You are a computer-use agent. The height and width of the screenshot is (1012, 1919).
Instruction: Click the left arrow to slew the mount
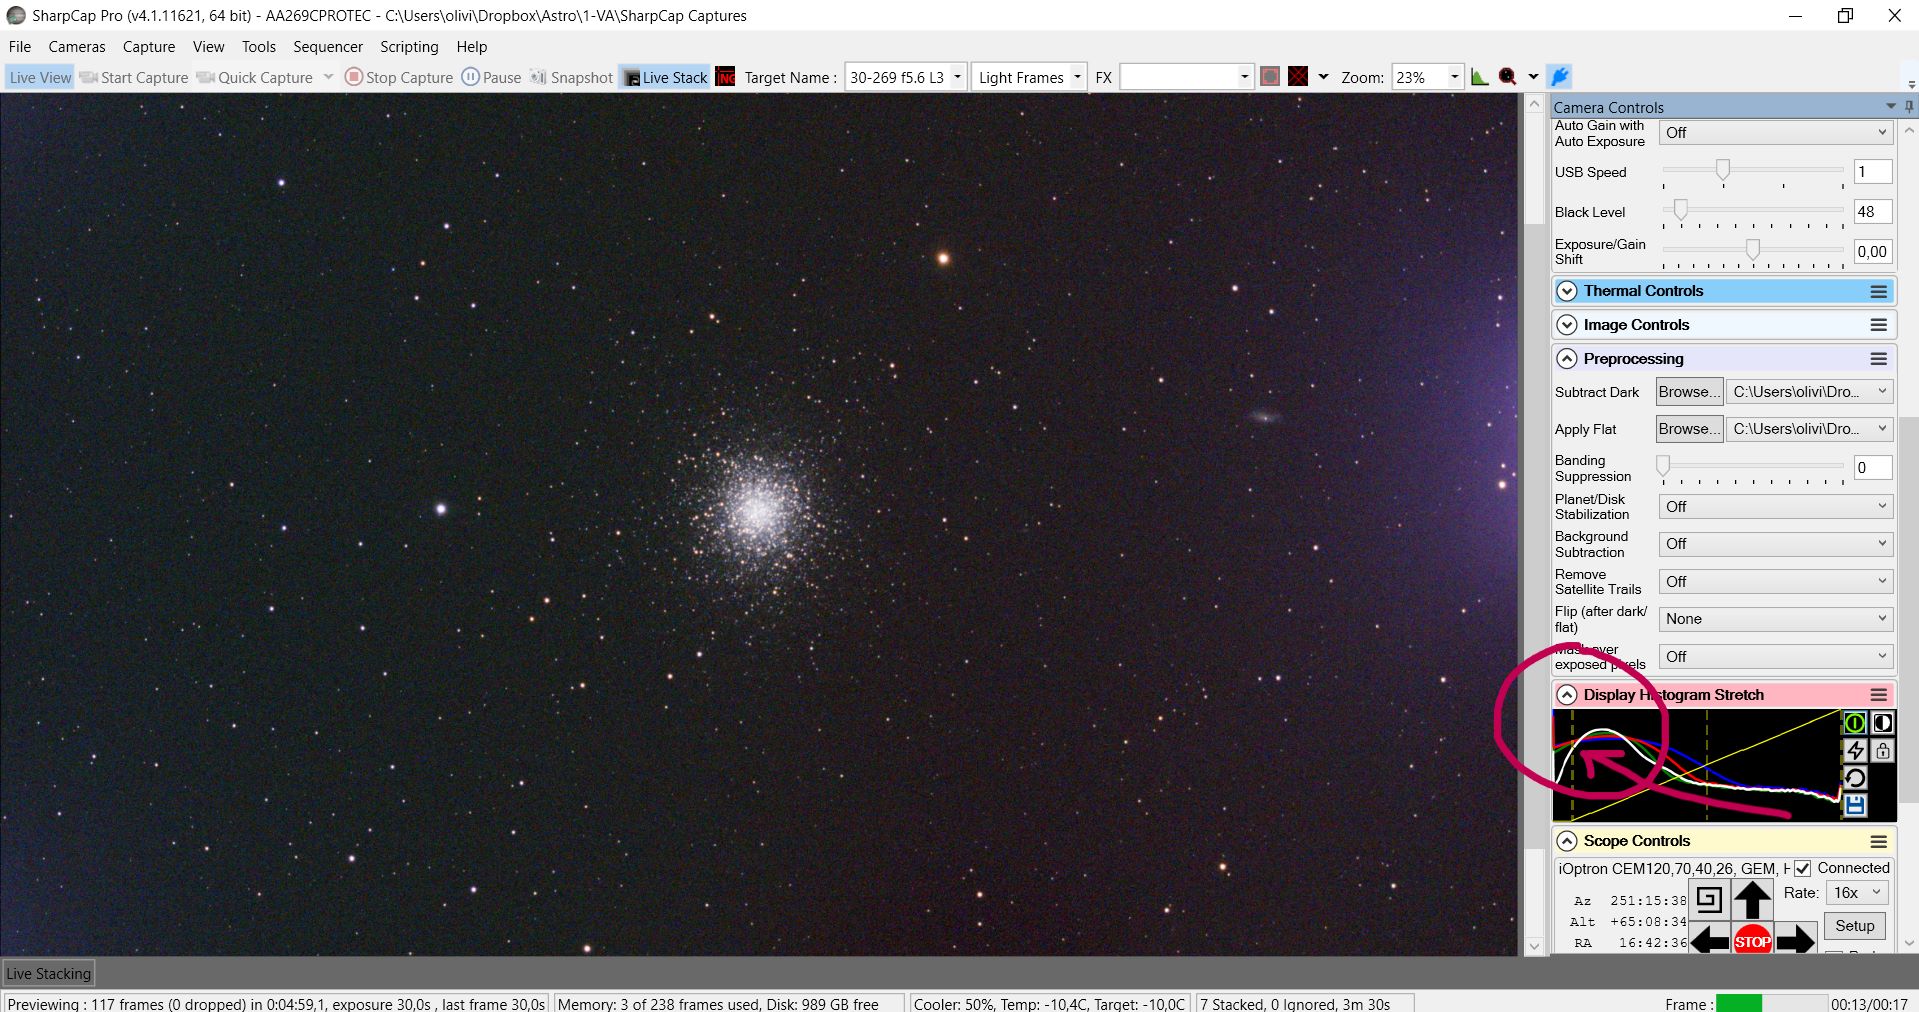click(1710, 940)
